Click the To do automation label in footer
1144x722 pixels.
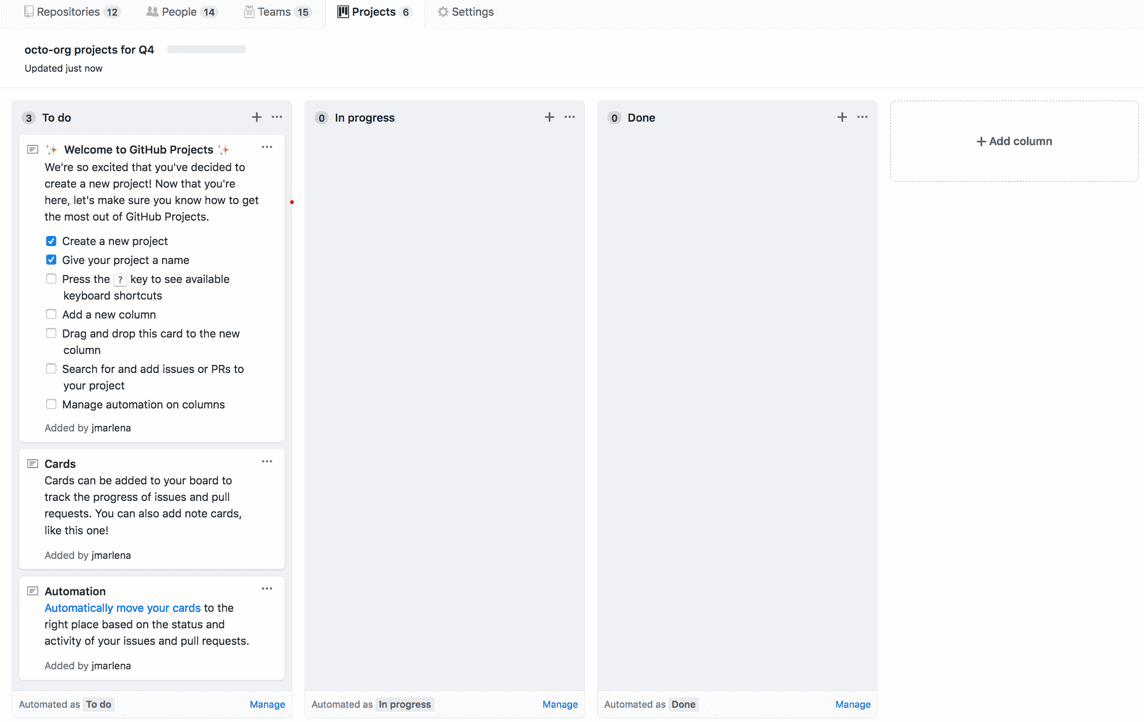click(98, 704)
